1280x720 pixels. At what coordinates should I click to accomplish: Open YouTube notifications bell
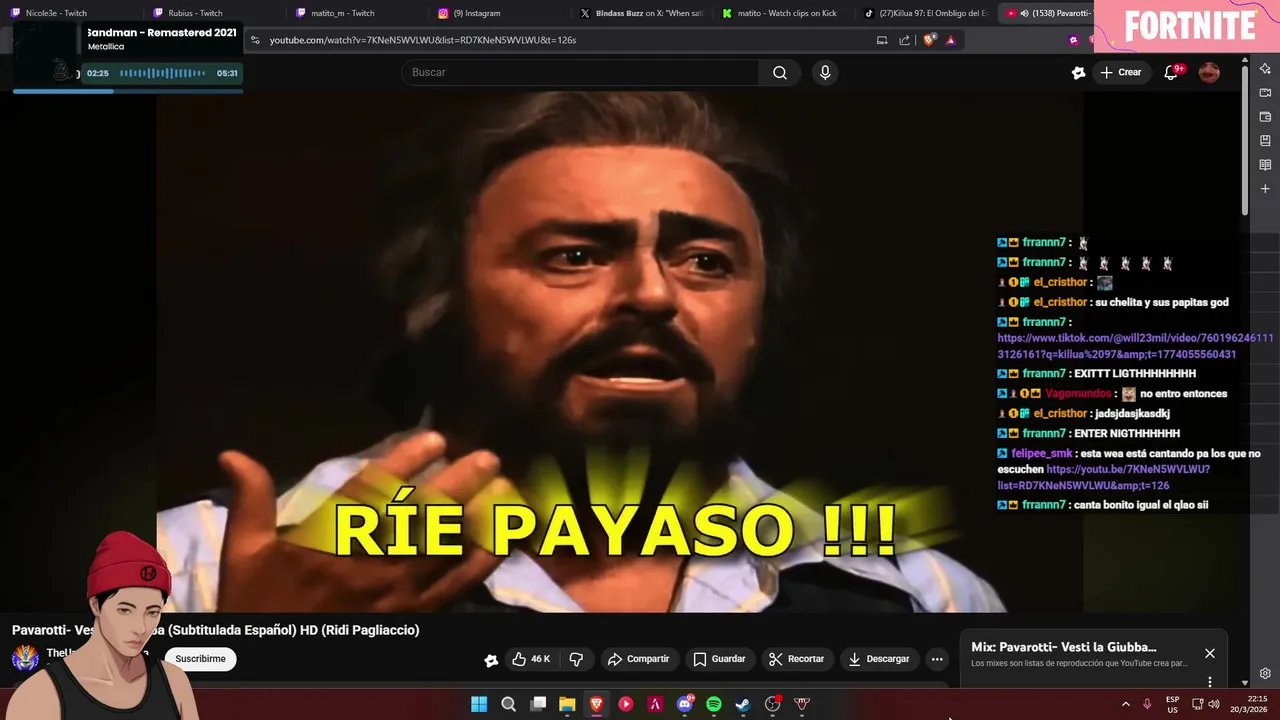1171,72
